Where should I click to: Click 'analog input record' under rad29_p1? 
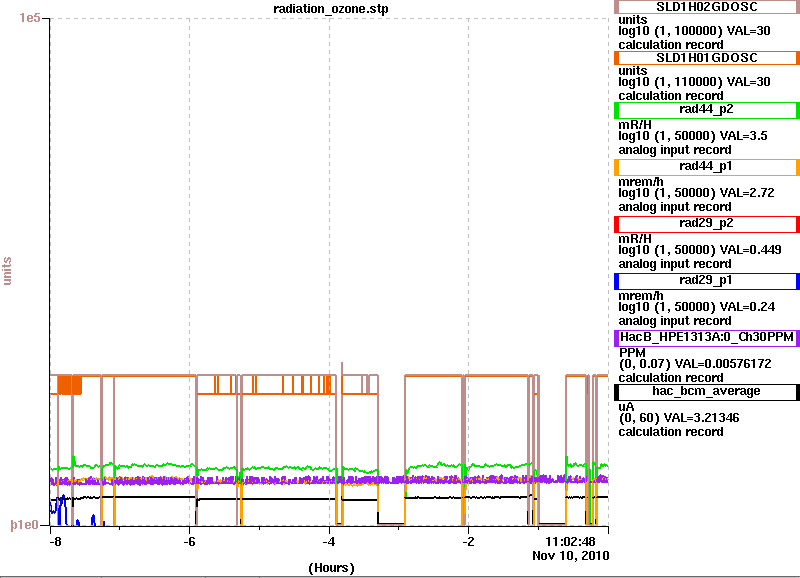674,321
